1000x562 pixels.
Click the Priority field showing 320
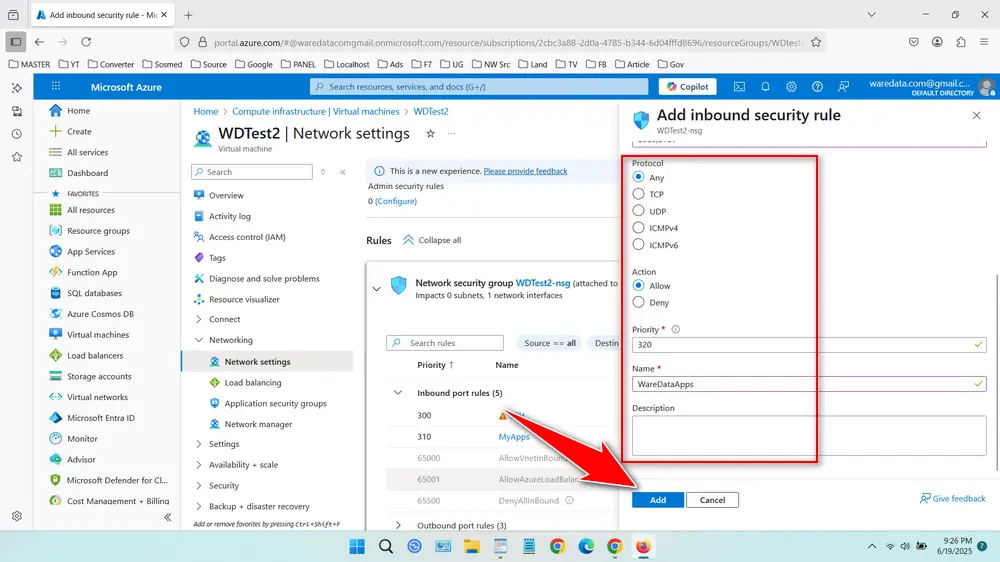(x=809, y=344)
